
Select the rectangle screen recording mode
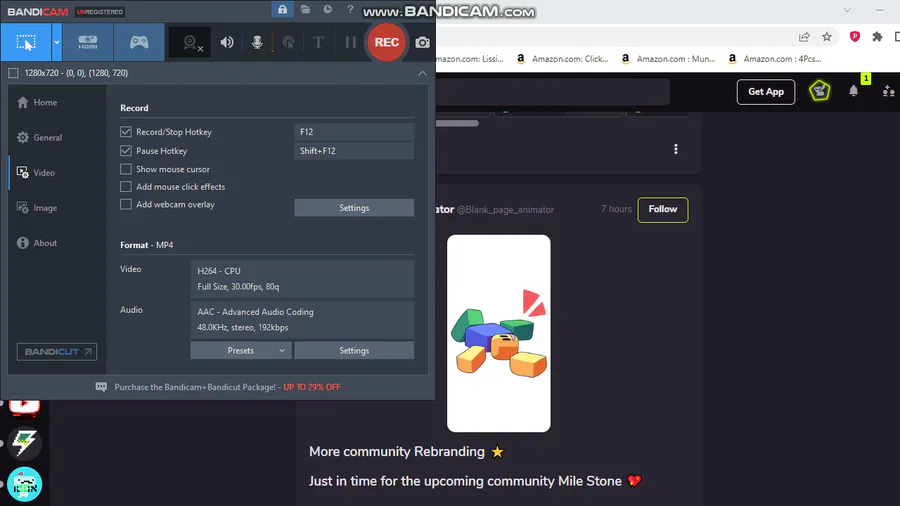26,42
